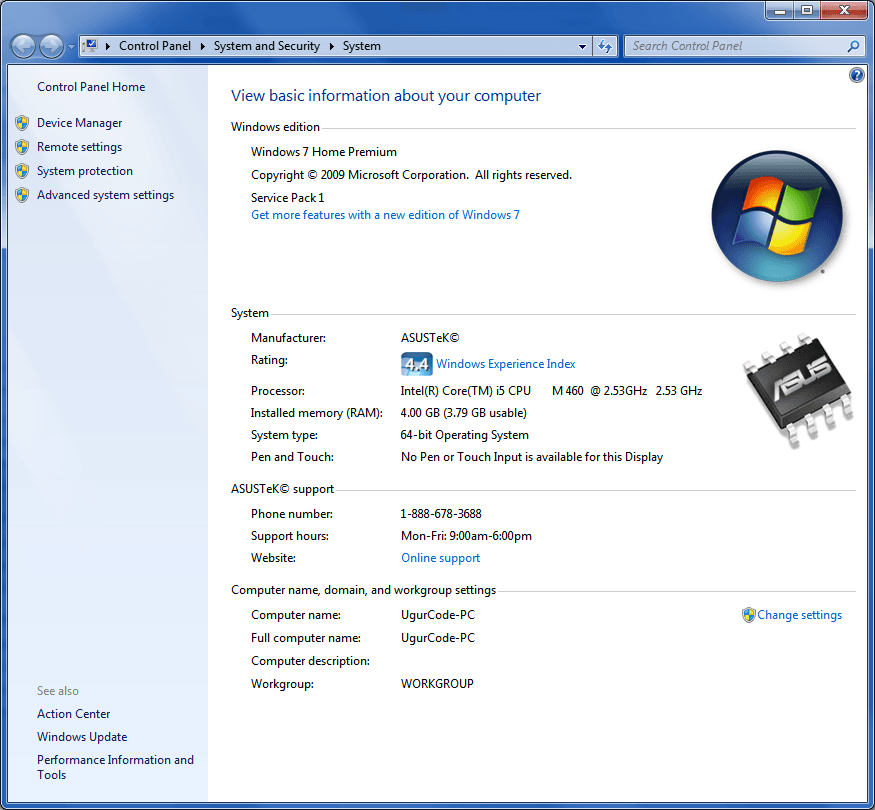Open Performance Information and Tools link

click(116, 767)
